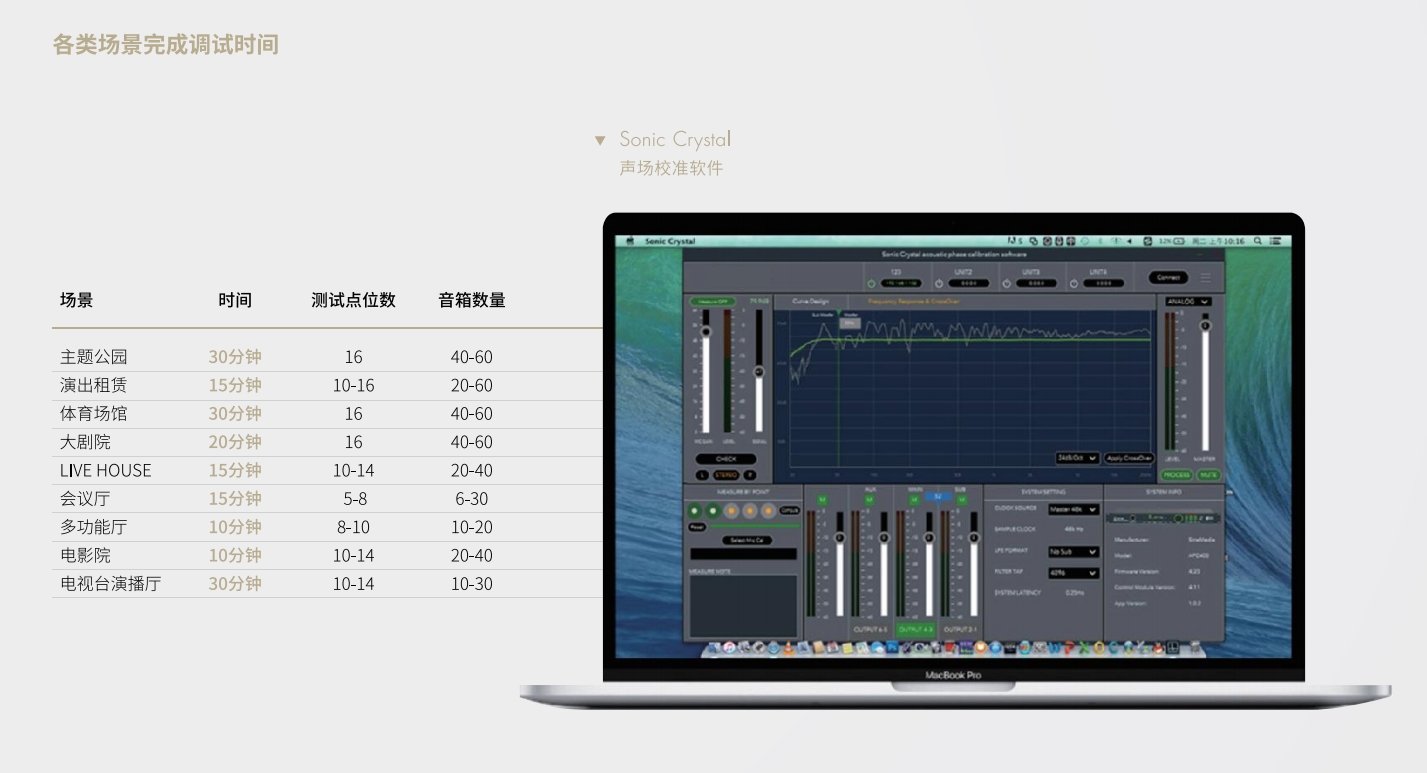Open Finder in the macOS dock
1427x773 pixels.
pos(714,648)
